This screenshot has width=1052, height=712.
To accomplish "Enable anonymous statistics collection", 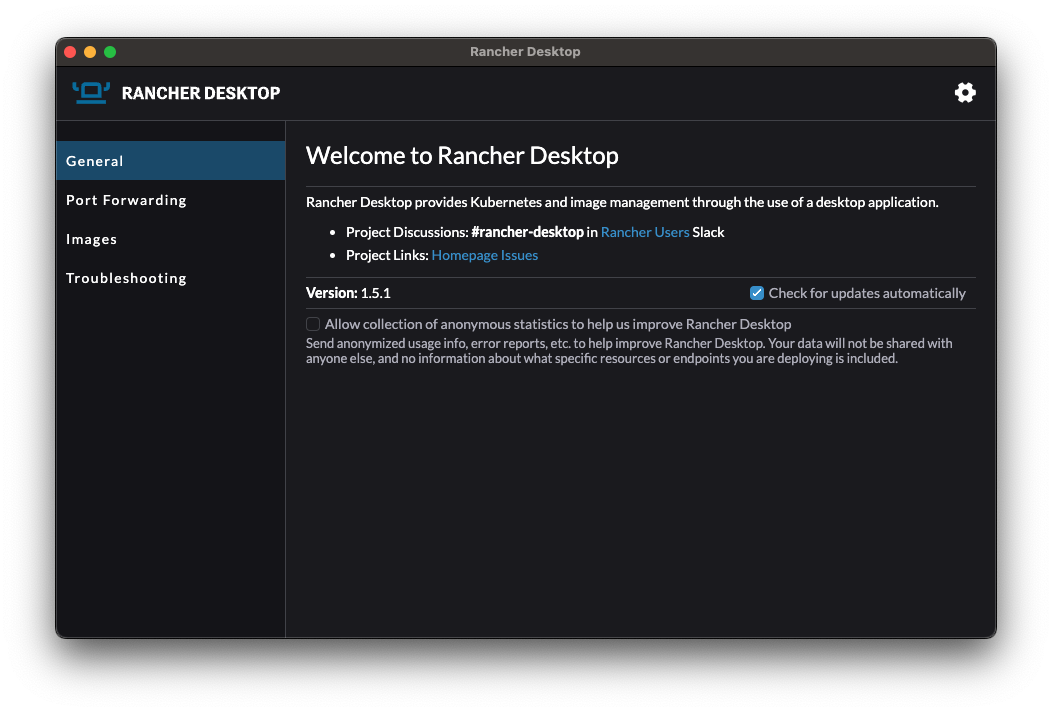I will [x=313, y=324].
